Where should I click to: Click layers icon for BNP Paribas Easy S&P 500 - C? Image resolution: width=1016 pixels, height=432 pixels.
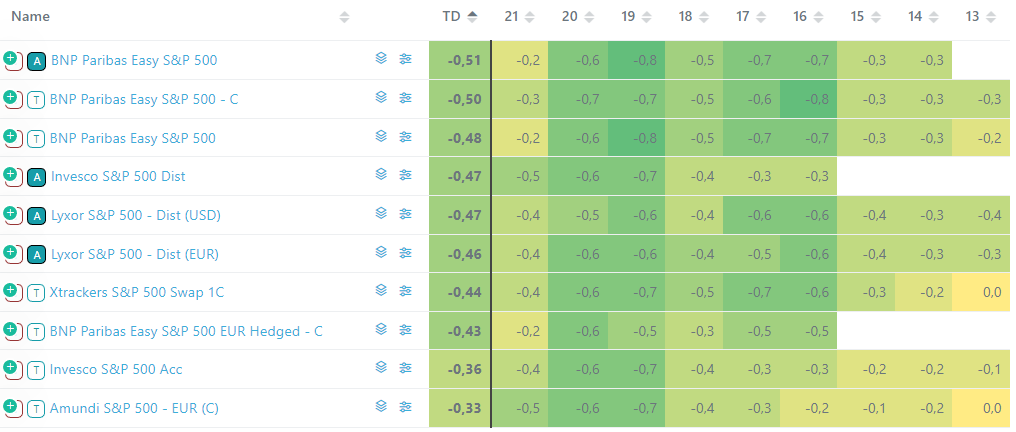381,98
